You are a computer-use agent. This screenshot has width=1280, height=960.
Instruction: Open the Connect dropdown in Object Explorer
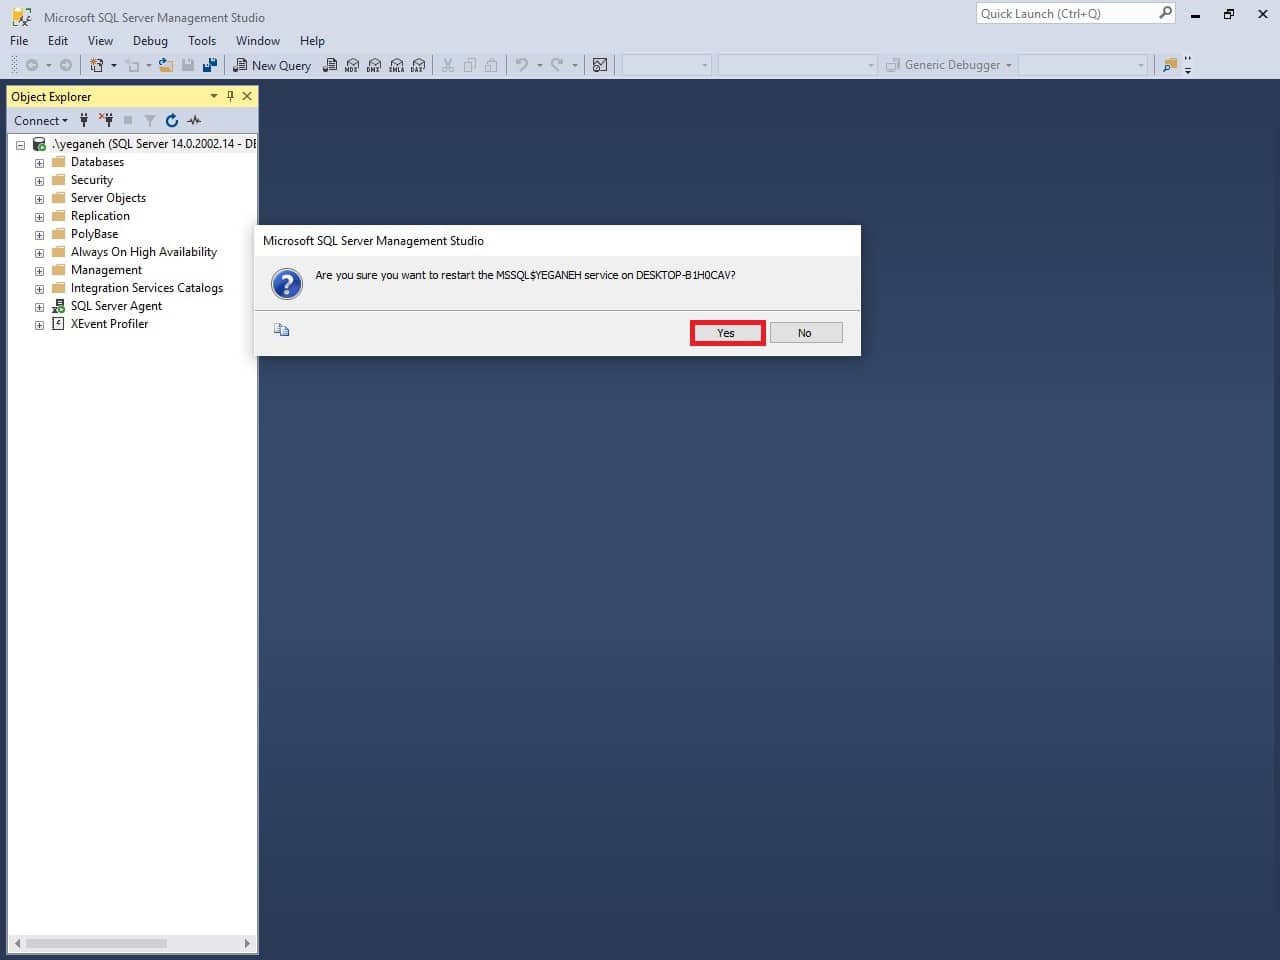[41, 120]
